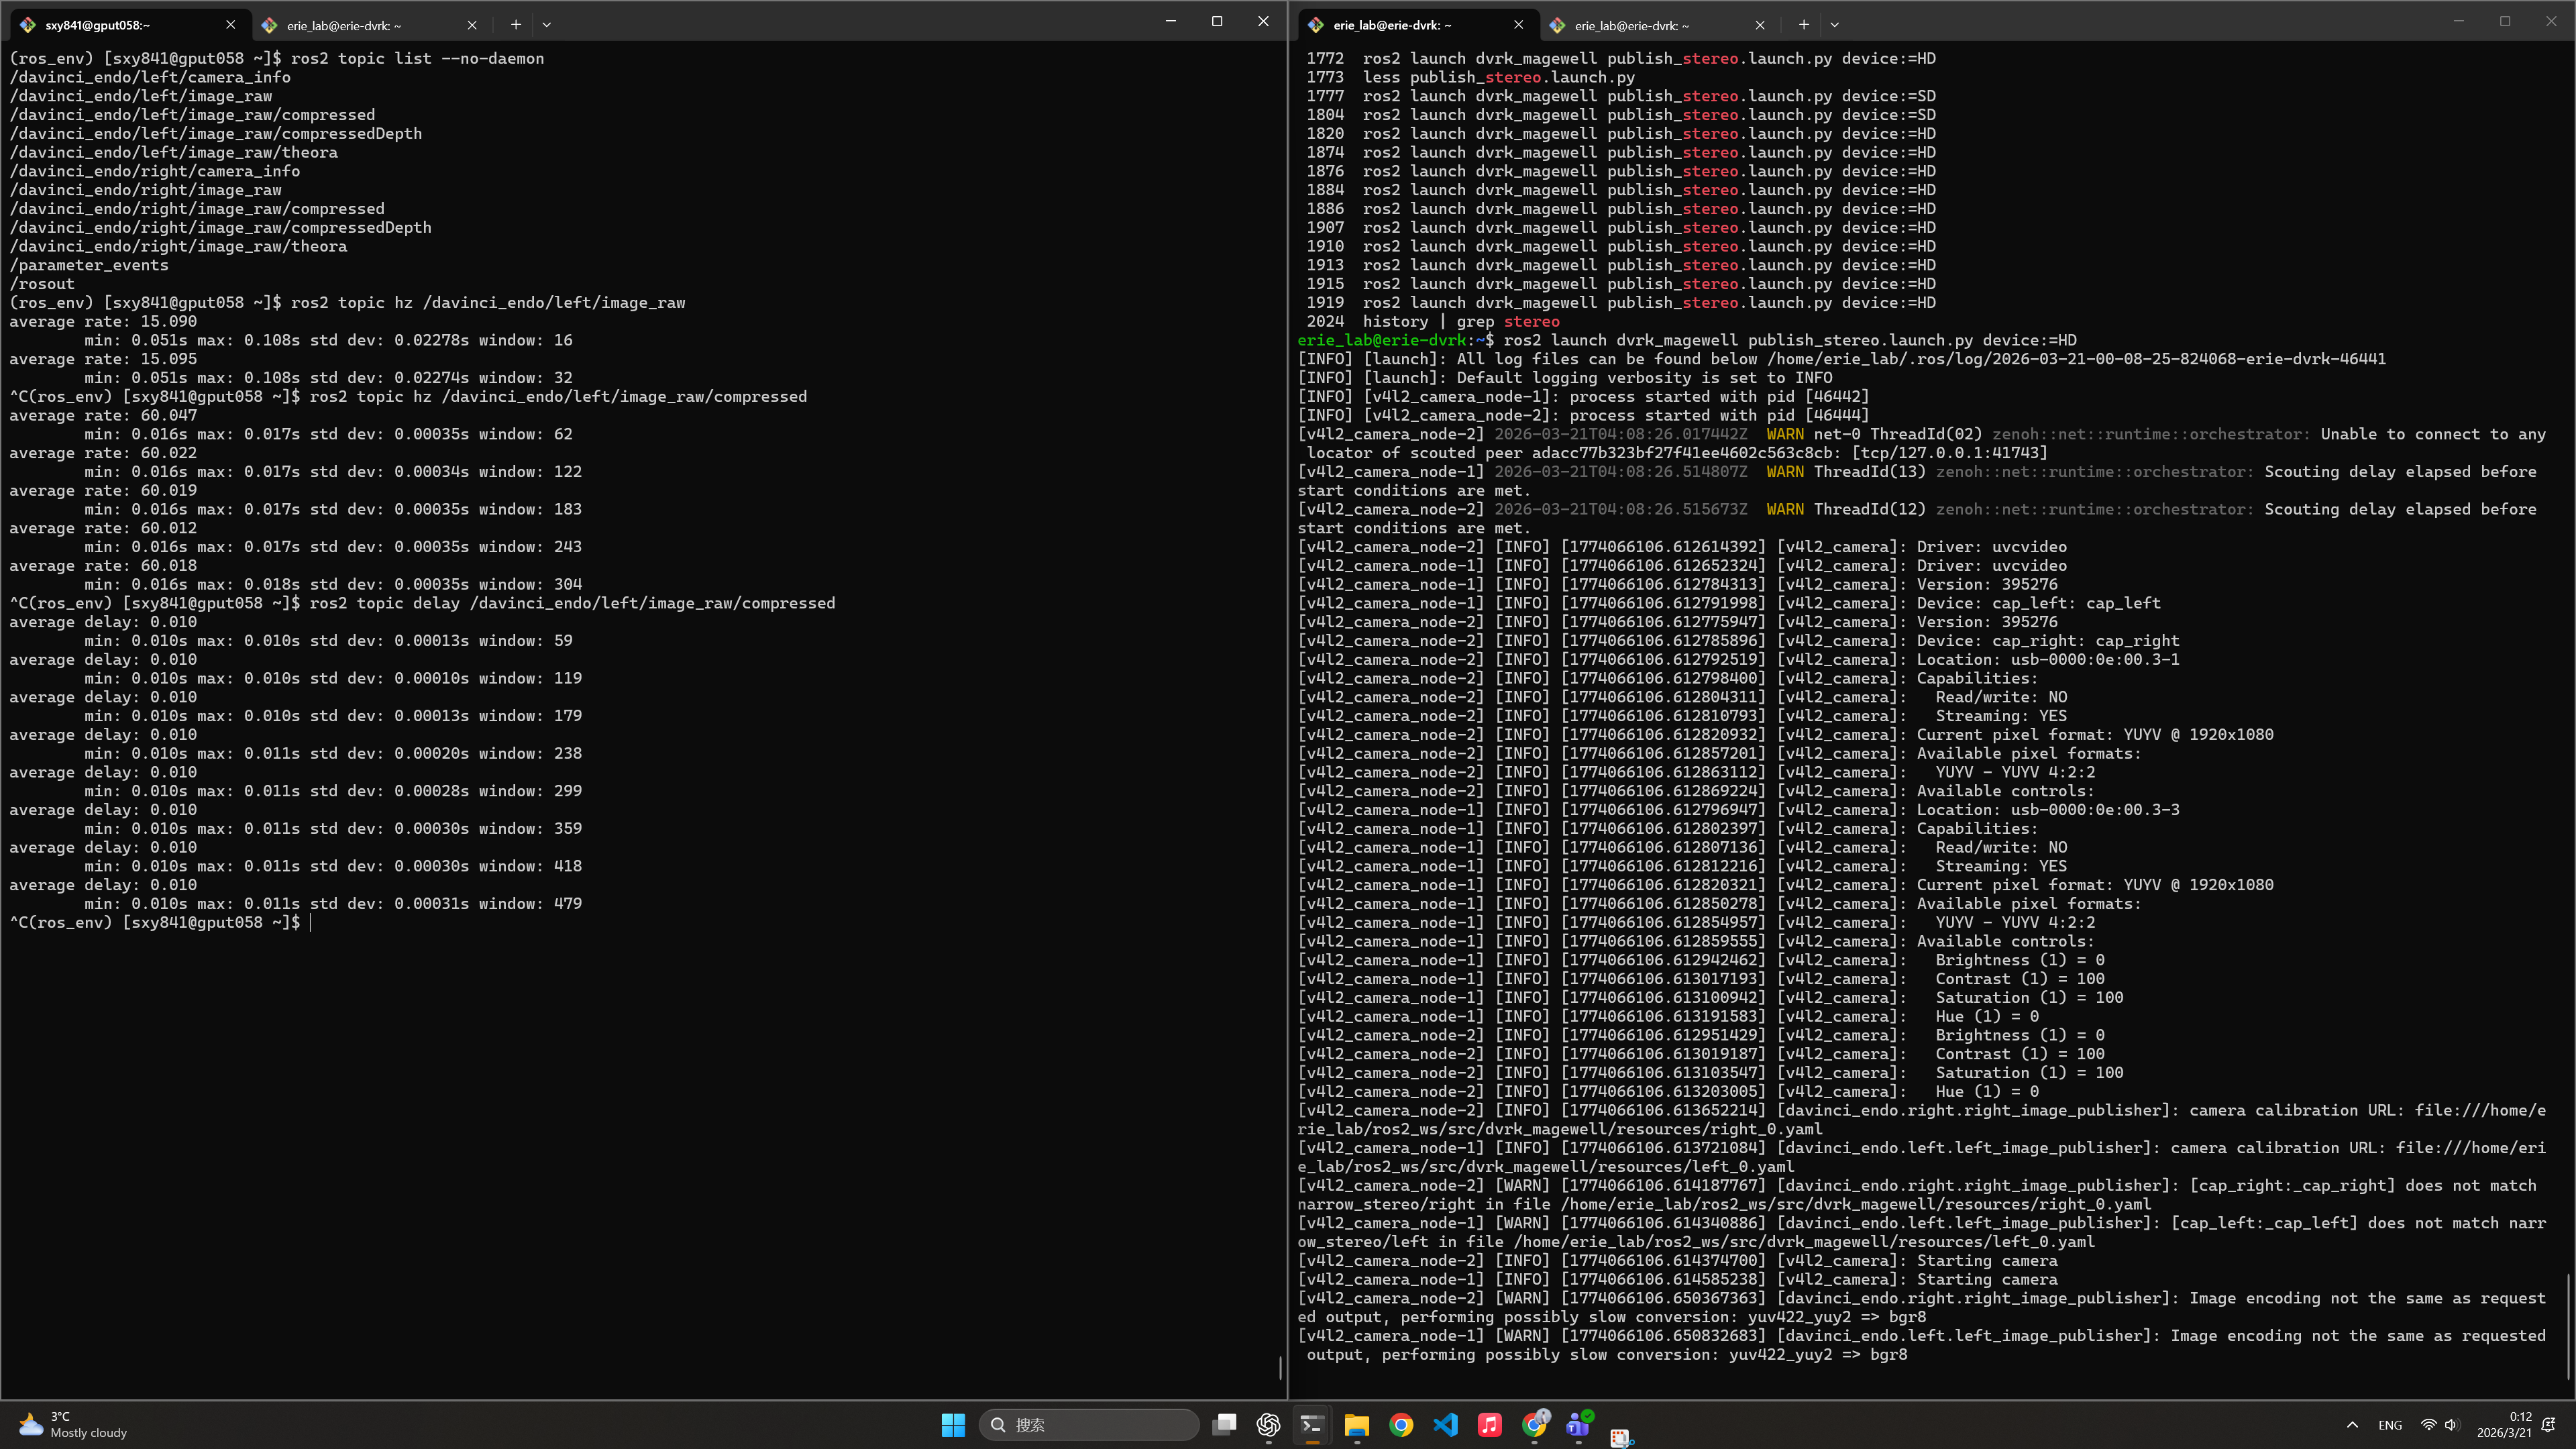Open Wi-Fi network settings in tray
The width and height of the screenshot is (2576, 1449).
point(2428,1424)
